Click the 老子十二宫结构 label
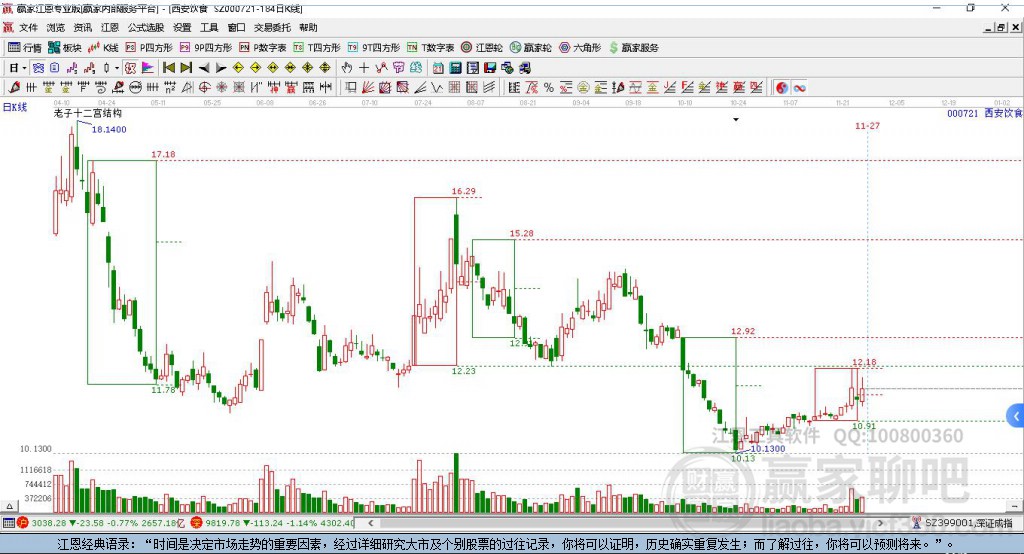Viewport: 1024px width, 554px height. click(88, 113)
